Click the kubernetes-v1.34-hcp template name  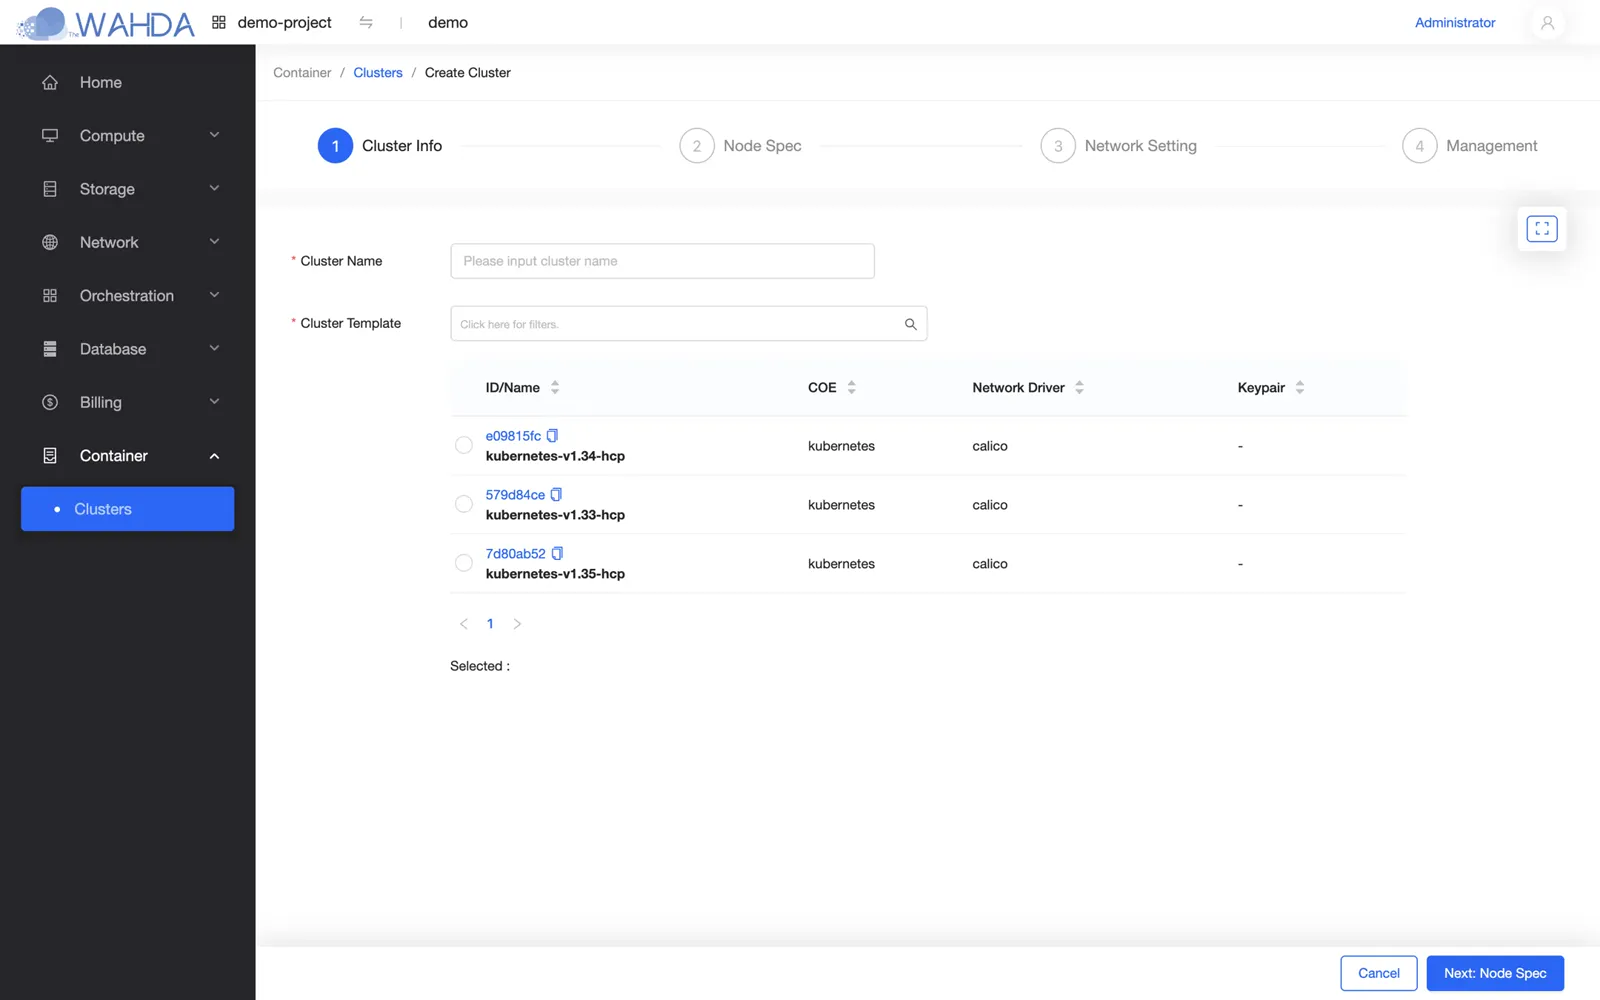point(555,456)
